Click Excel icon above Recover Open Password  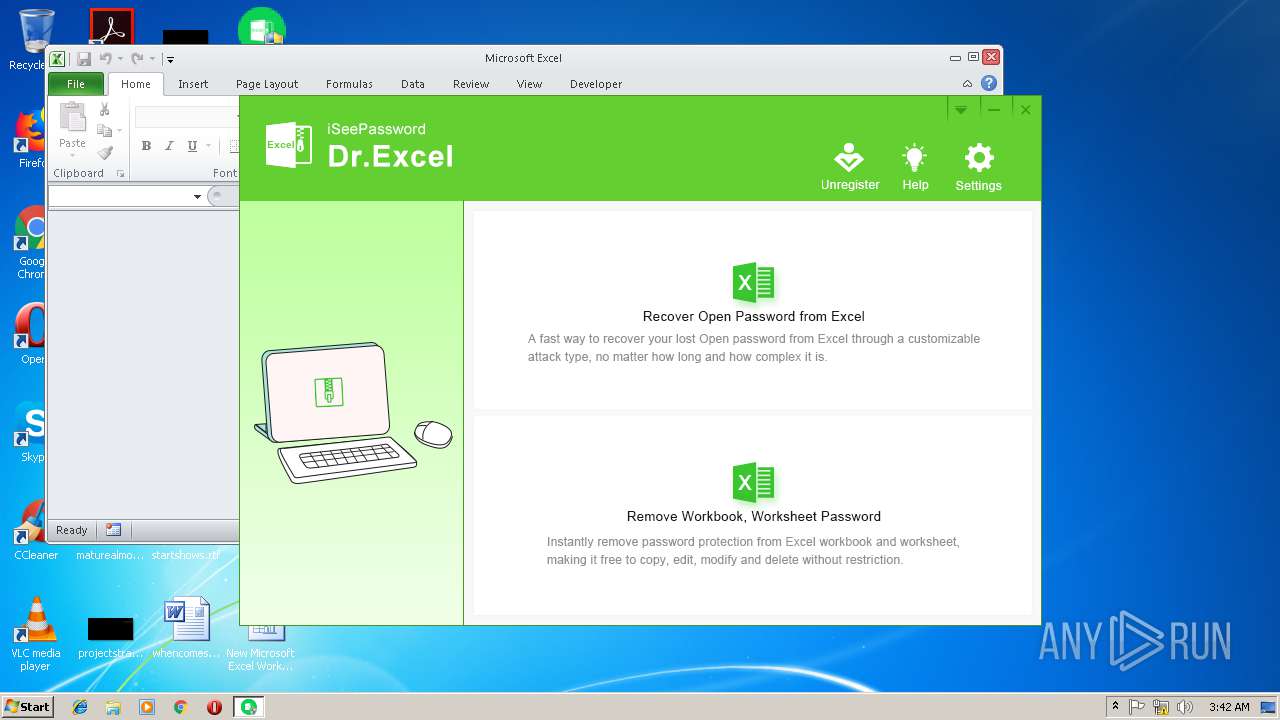pos(754,283)
